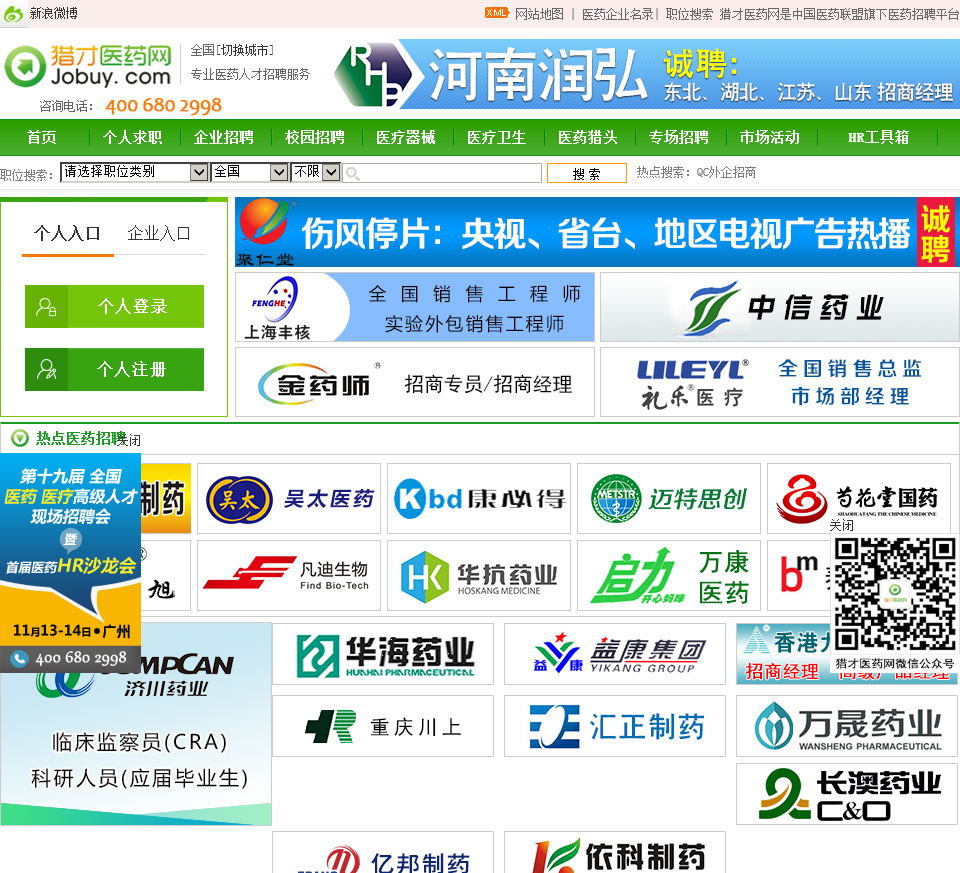Open 苟花堂国药 company logo
The width and height of the screenshot is (960, 873).
(858, 499)
